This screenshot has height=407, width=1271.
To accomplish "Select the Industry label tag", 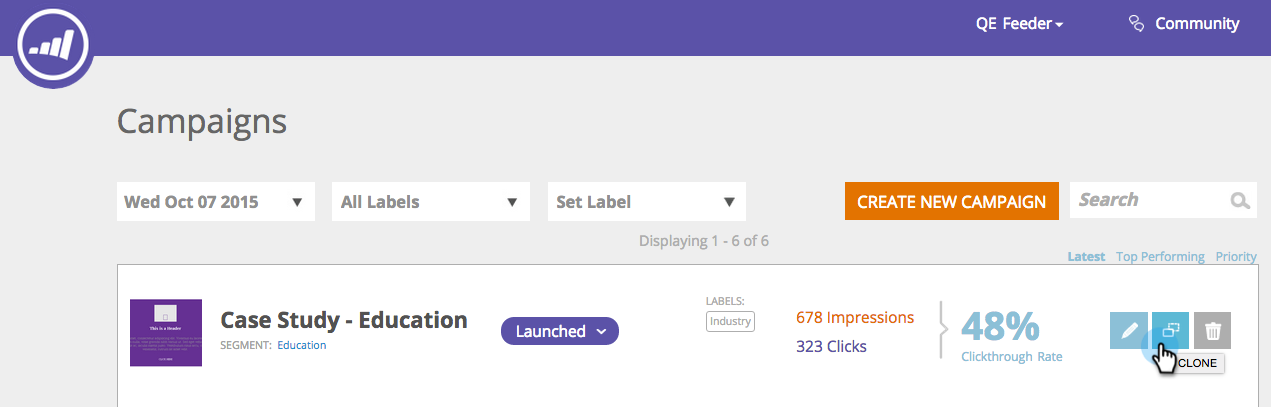I will tap(730, 321).
